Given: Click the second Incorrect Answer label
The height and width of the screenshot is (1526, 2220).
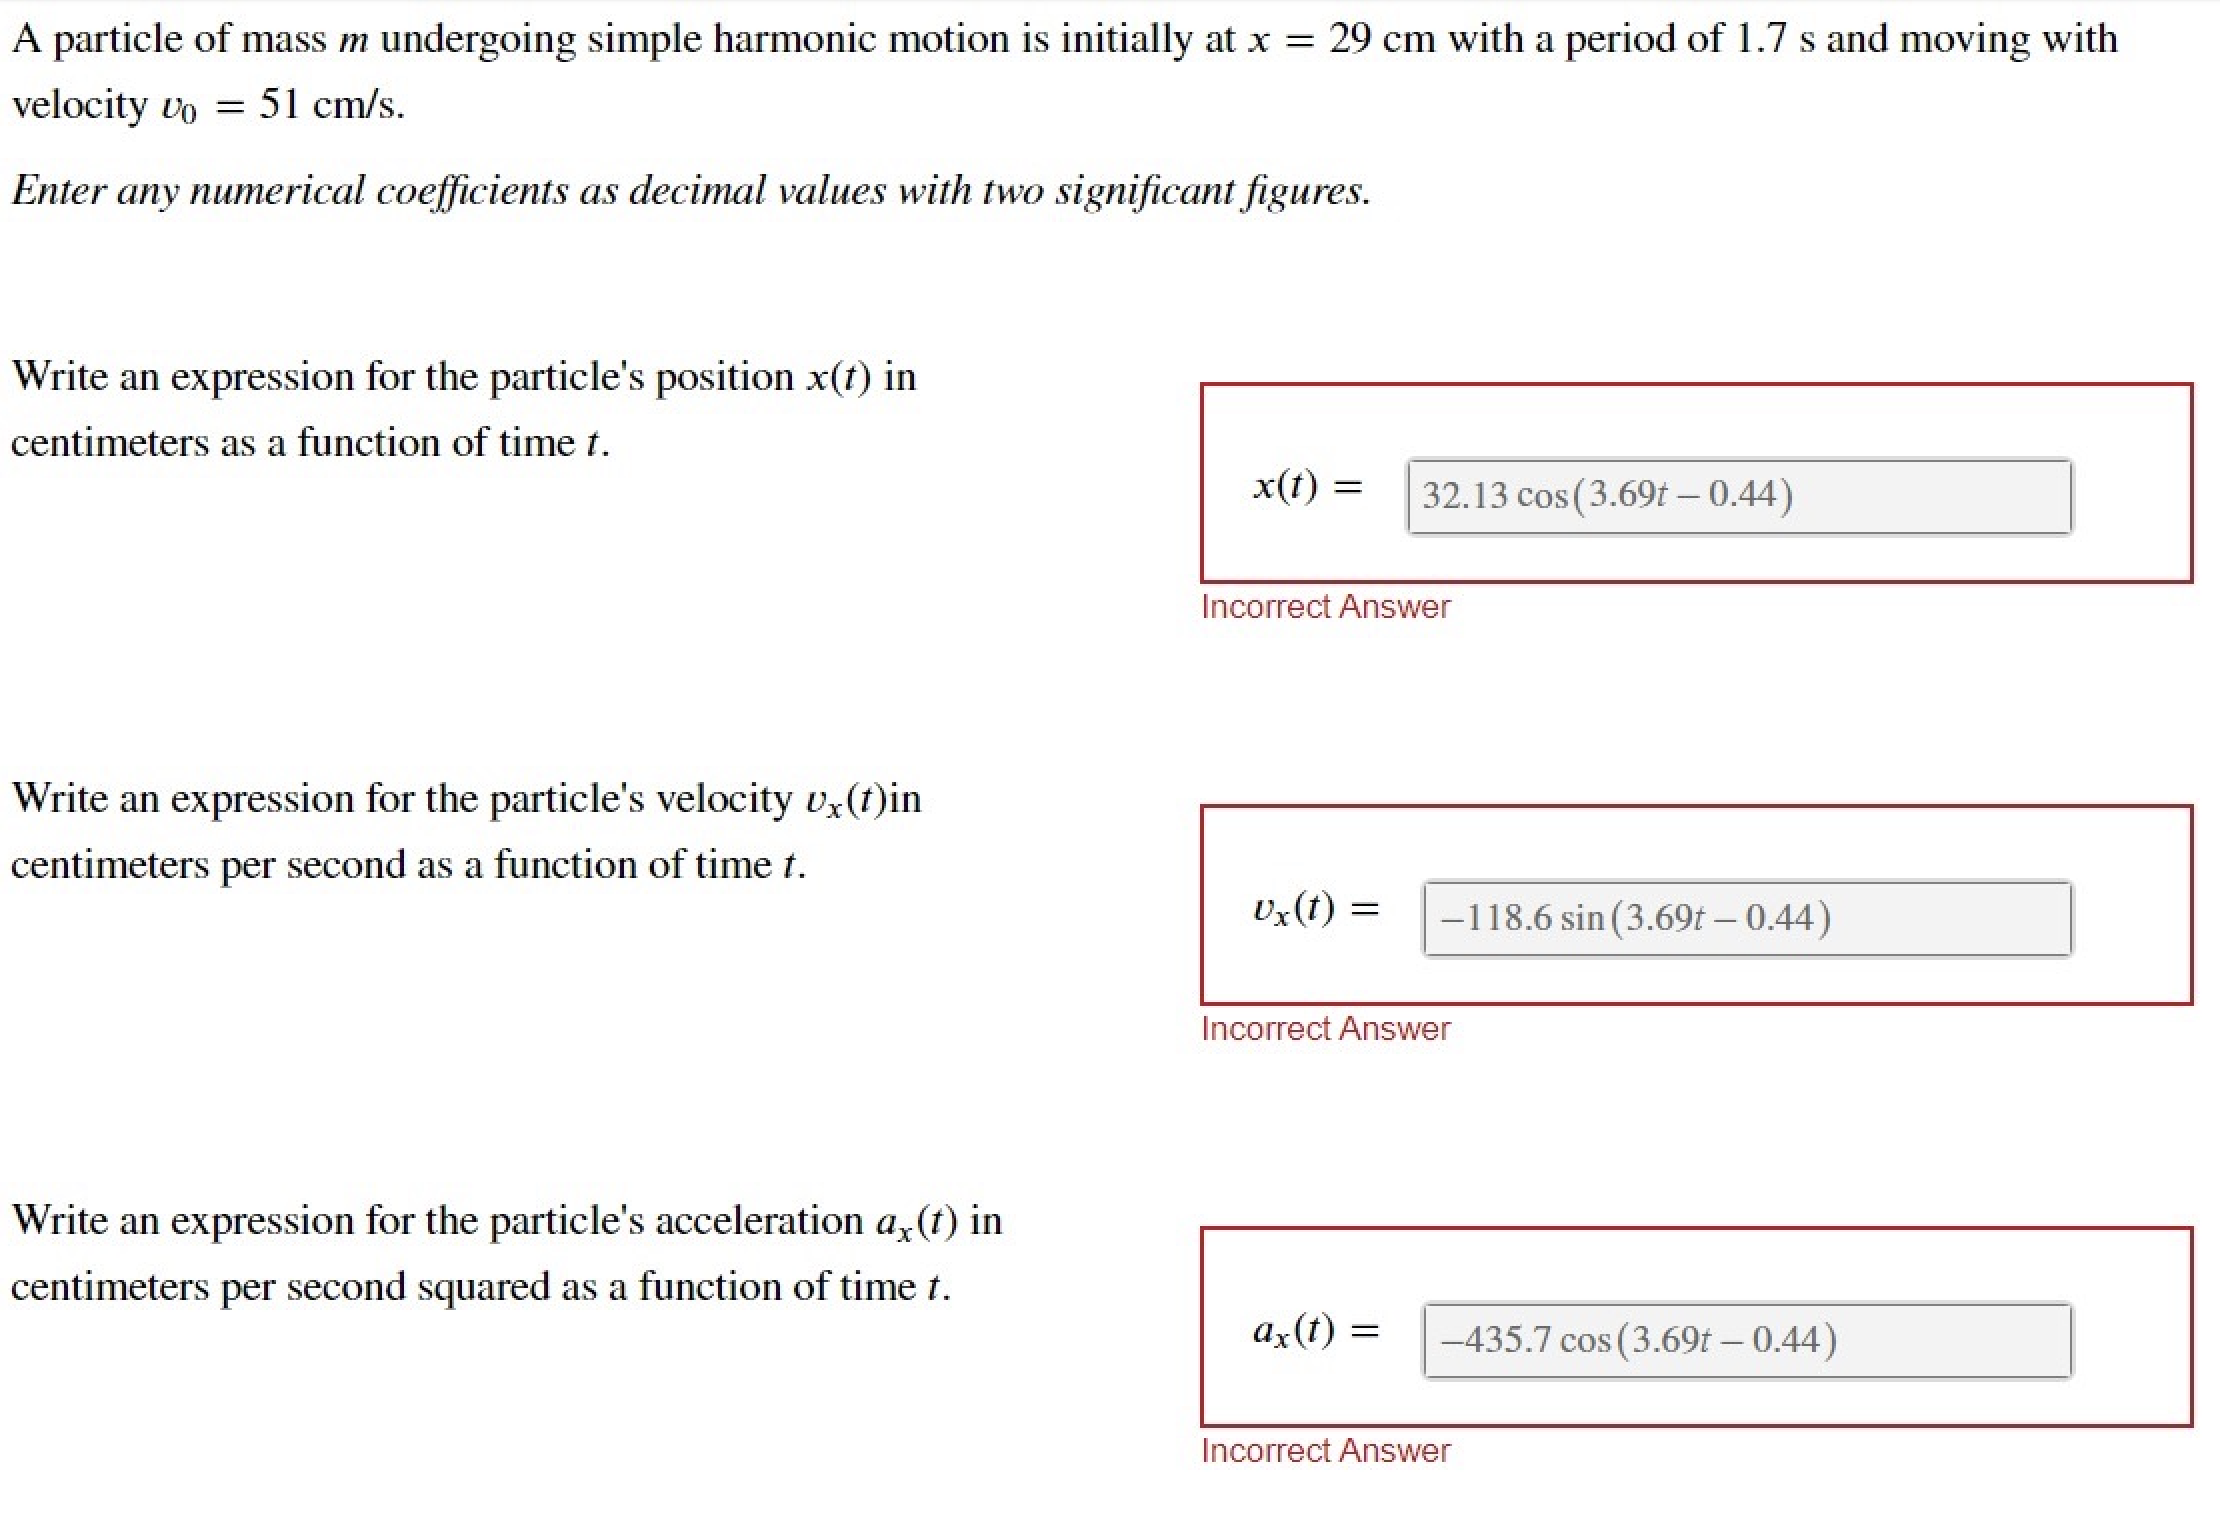Looking at the screenshot, I should (x=1326, y=1028).
